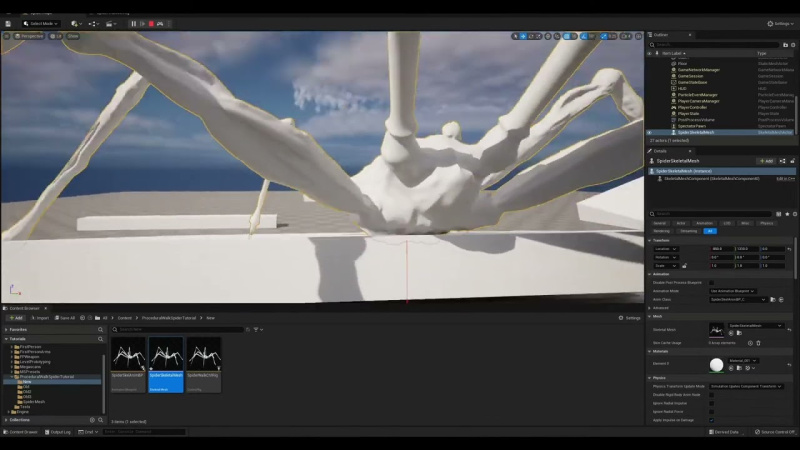The width and height of the screenshot is (800, 450).
Task: Select the SpiderSkeletalMesh asset thumbnail
Action: pos(165,364)
